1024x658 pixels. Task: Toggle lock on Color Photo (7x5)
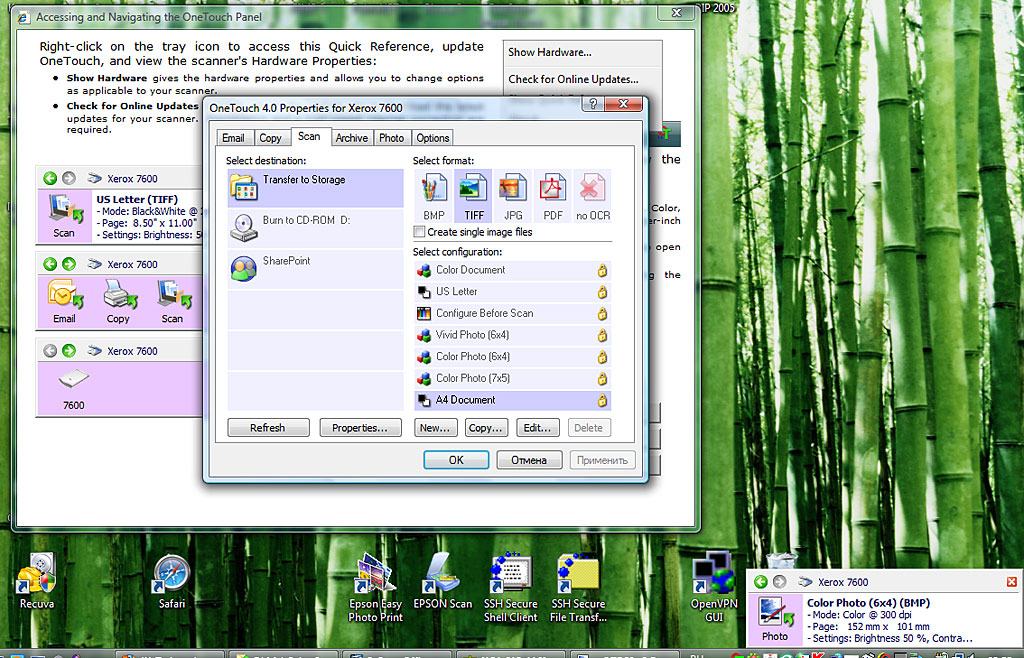[602, 379]
